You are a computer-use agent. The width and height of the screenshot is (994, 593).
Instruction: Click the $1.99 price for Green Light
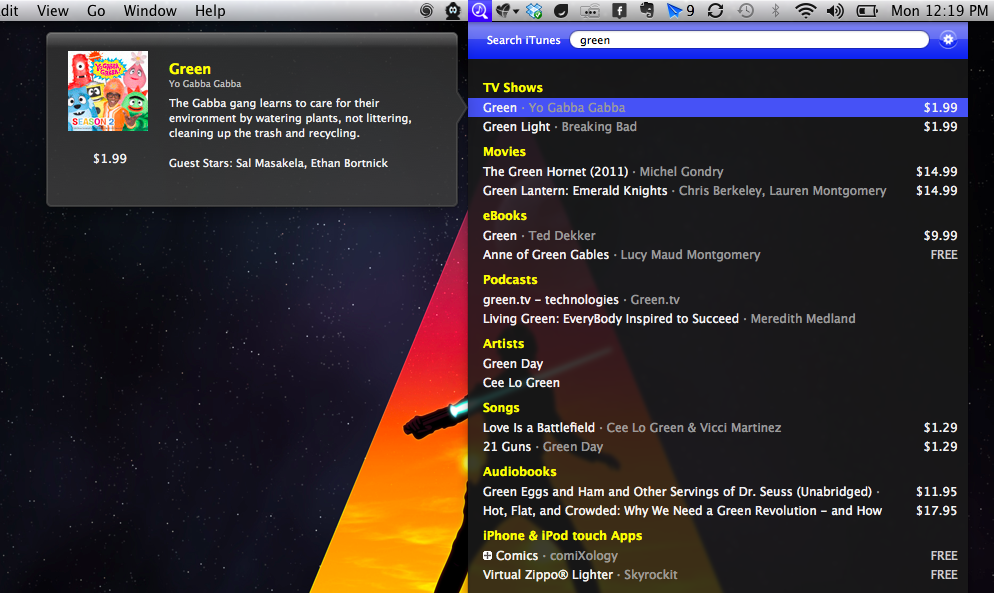point(940,126)
